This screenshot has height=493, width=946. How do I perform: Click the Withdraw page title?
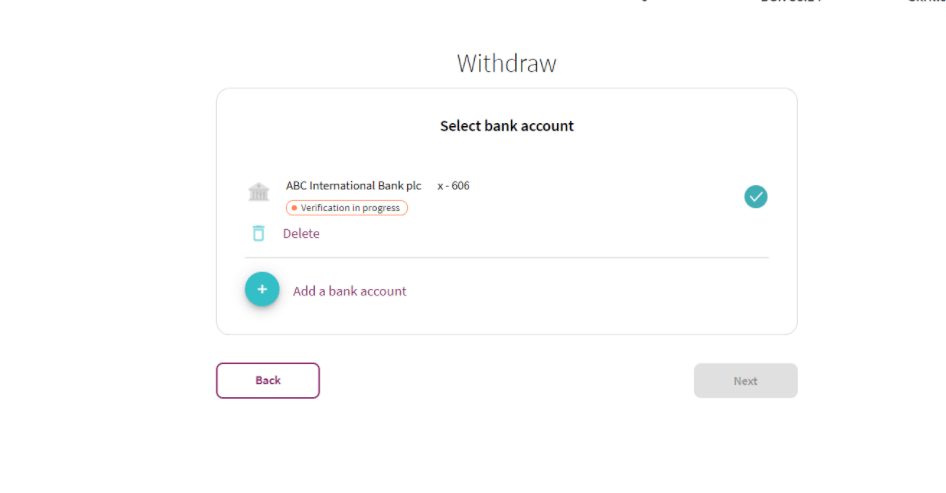(507, 63)
